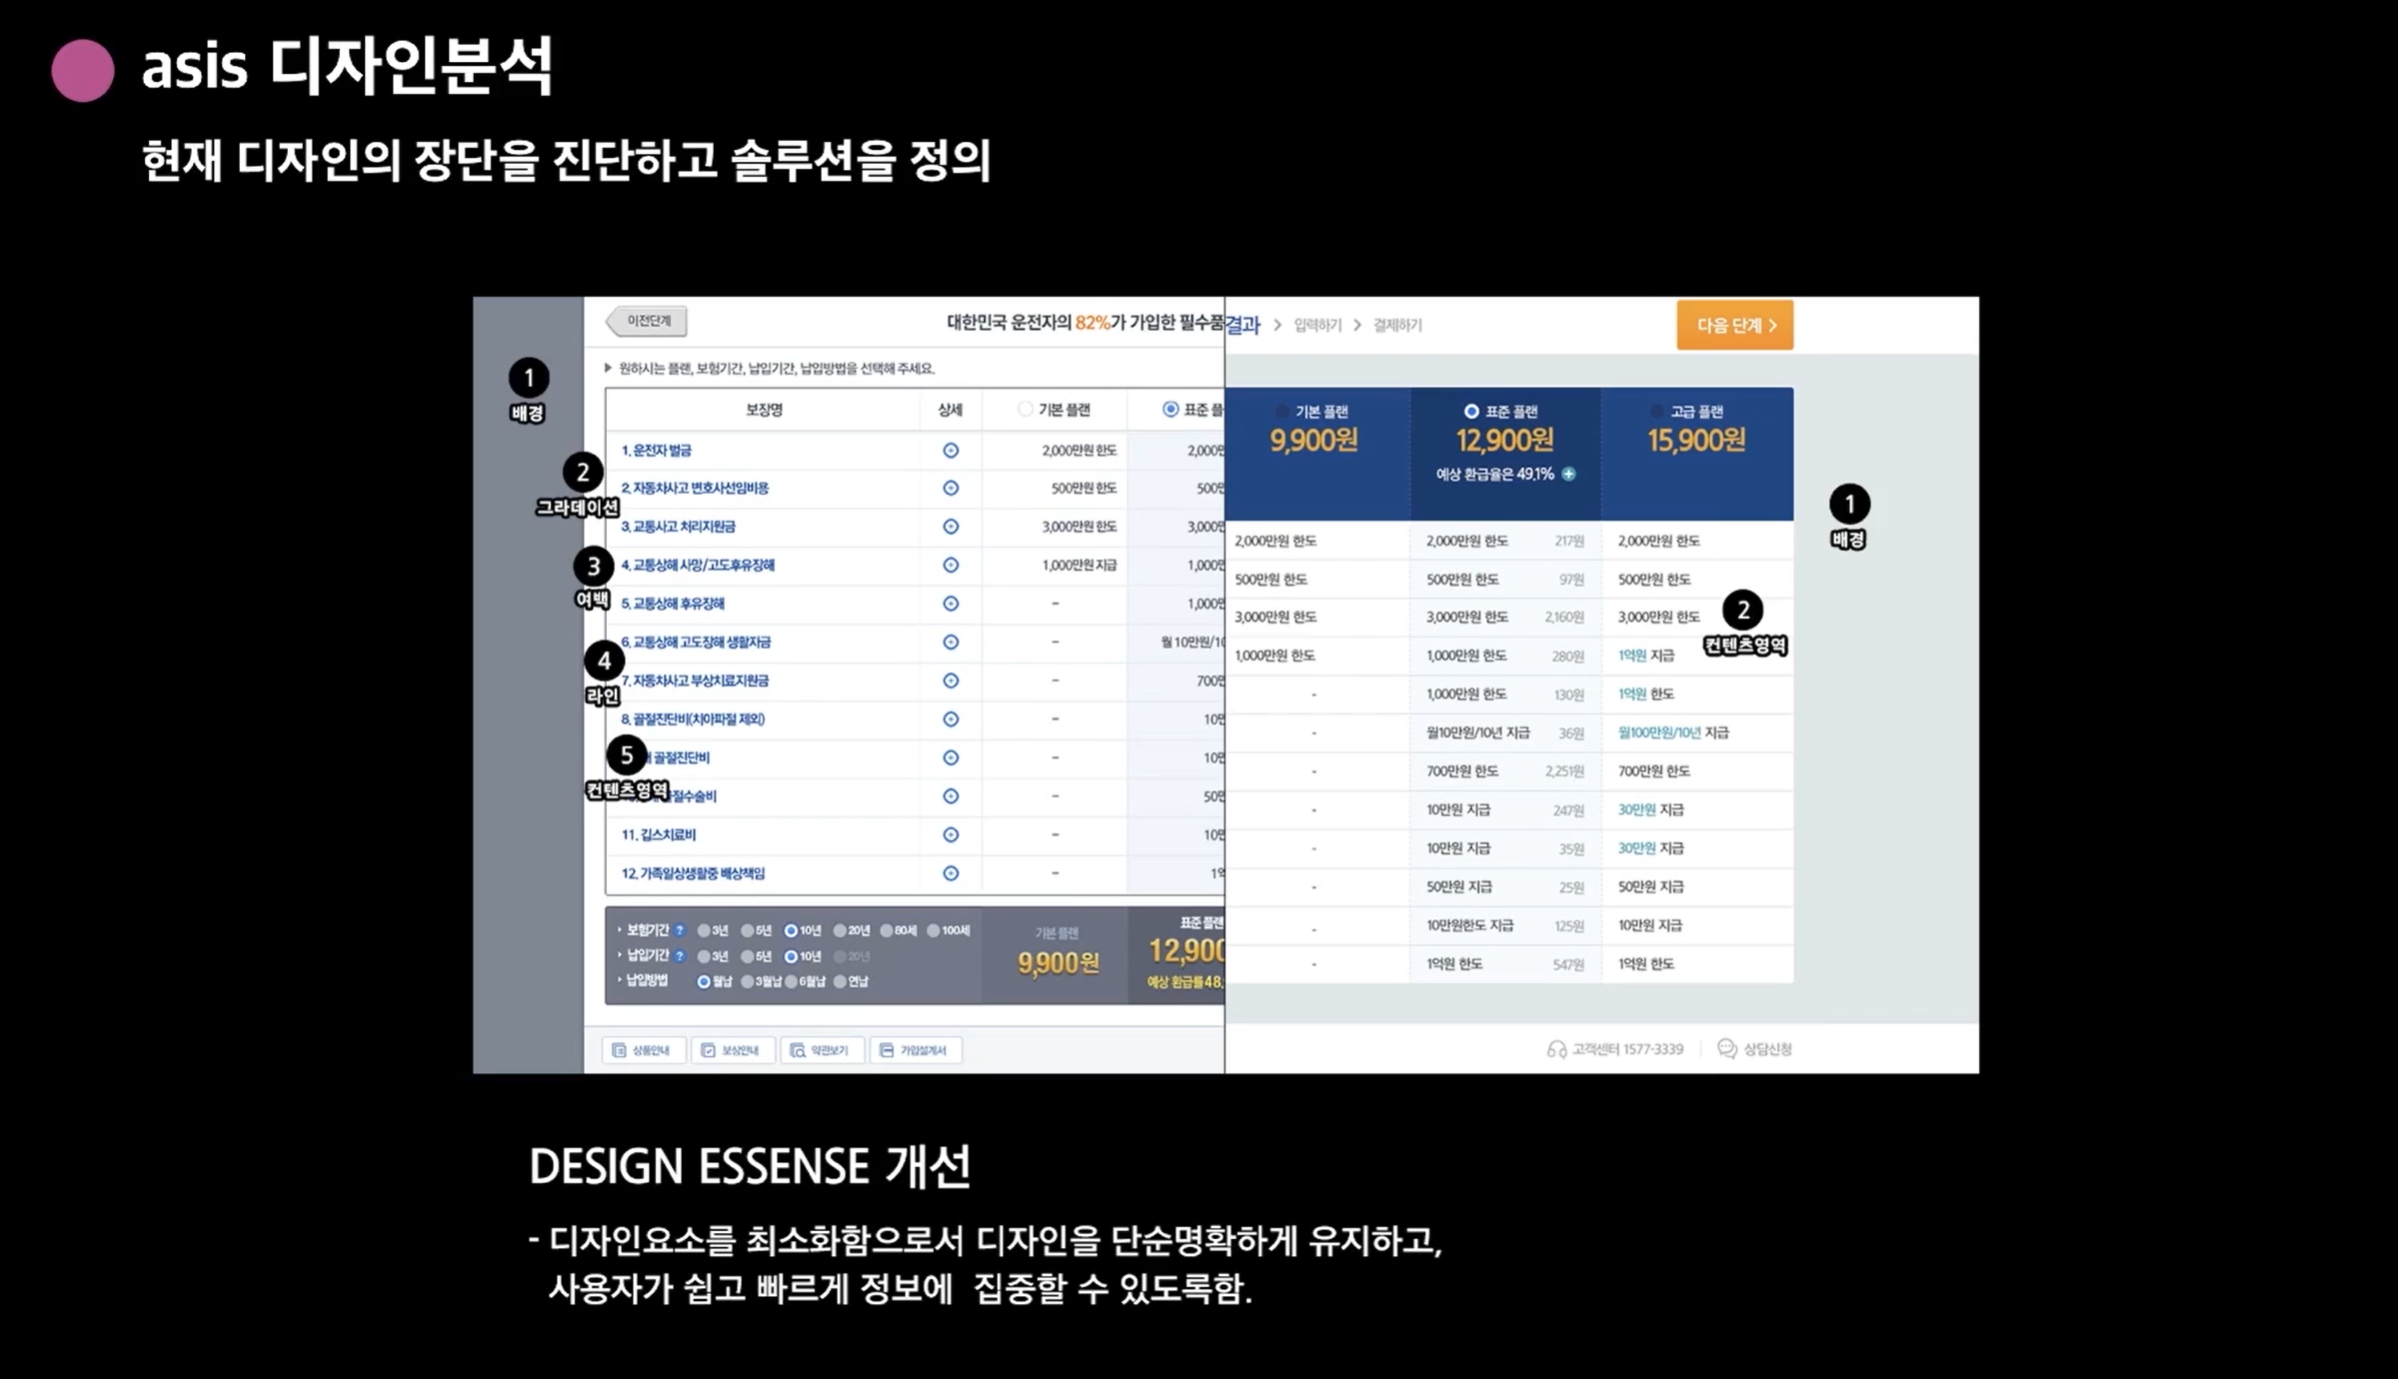The image size is (2398, 1379).
Task: Click plus icon next to 예상 환급율 49.1%
Action: coord(1568,474)
